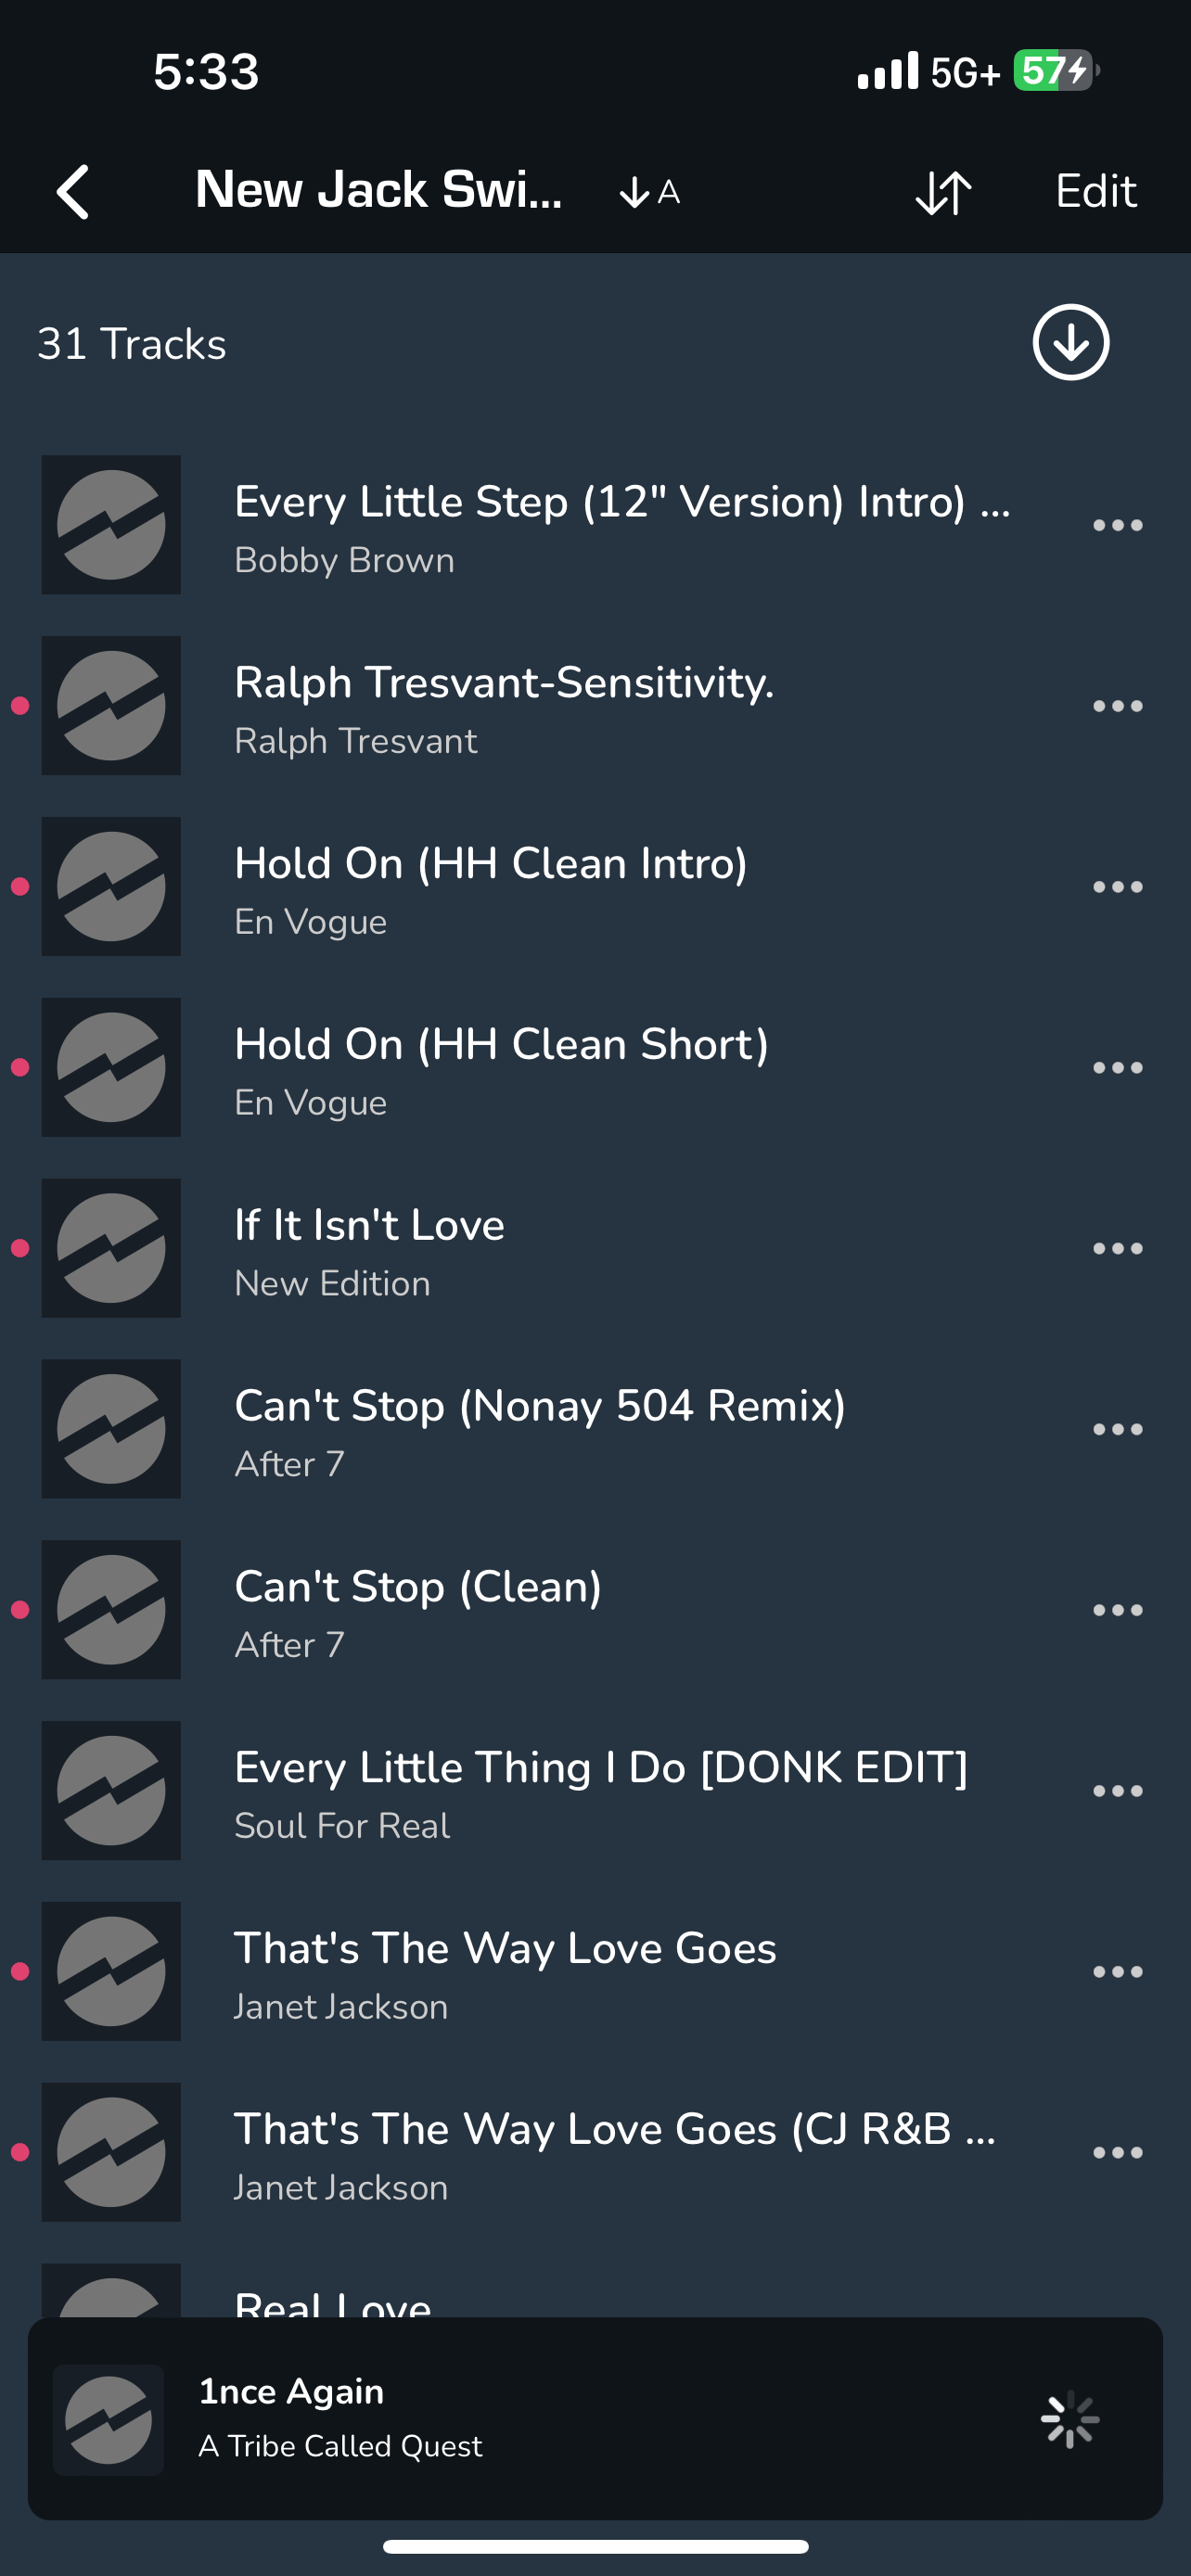Open three-dot menu for Hold On (HH Clean Intro)
The height and width of the screenshot is (2576, 1191).
(x=1117, y=887)
